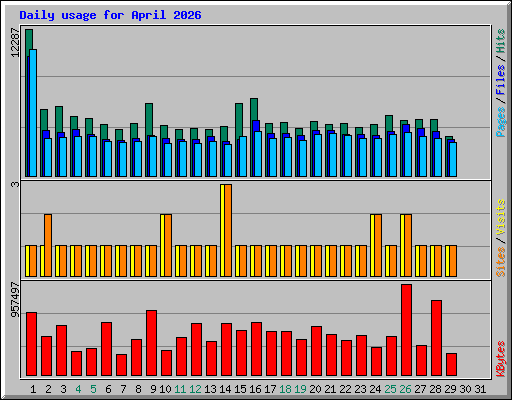The width and height of the screenshot is (512, 400).
Task: Click the 'KBytes' legend label
Action: point(500,359)
